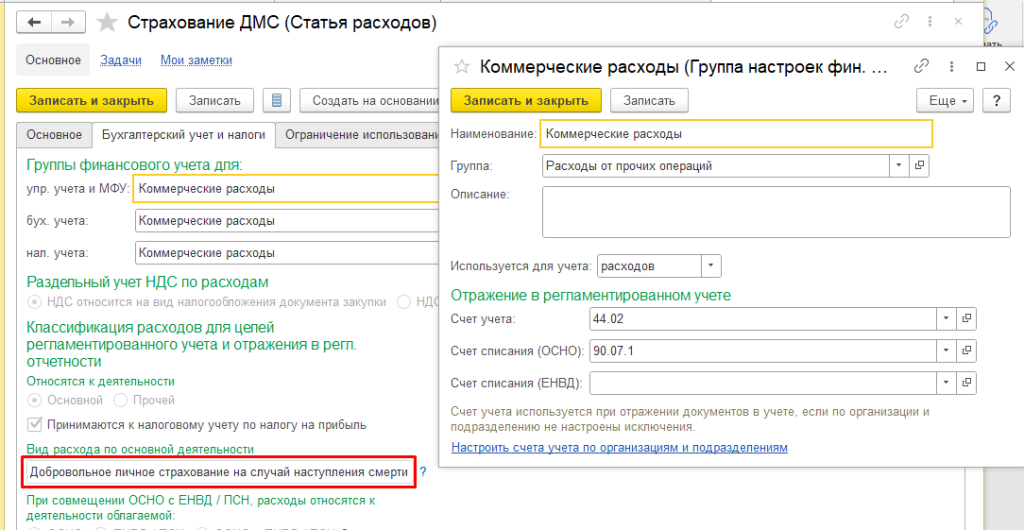Click the forward navigation arrow
1024x530 pixels.
(x=69, y=21)
